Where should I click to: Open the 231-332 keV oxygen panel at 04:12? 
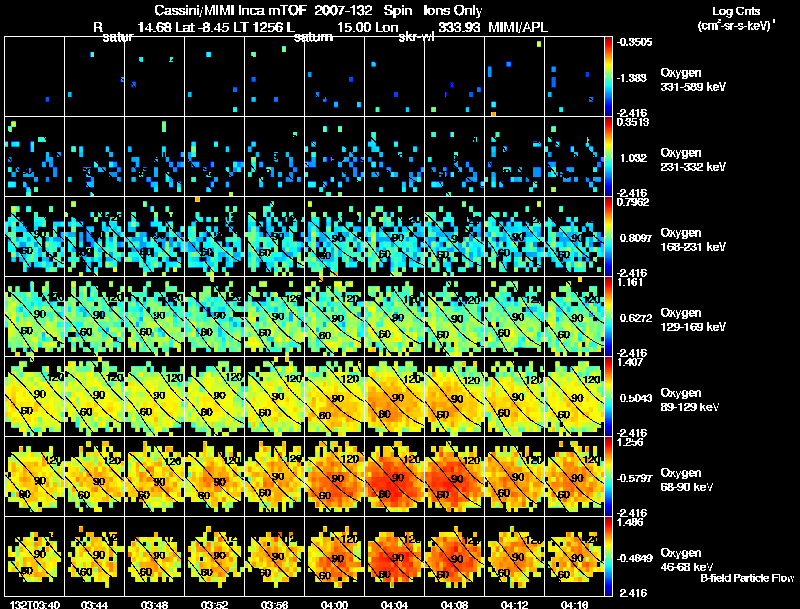pyautogui.click(x=514, y=156)
